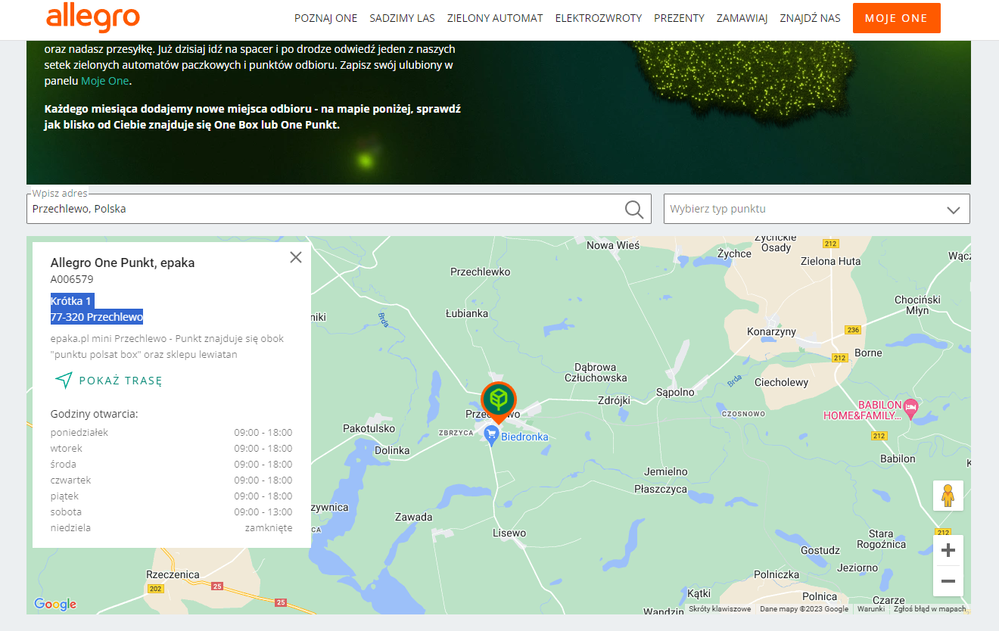This screenshot has width=999, height=631.
Task: Click the Google logo on the map
Action: point(55,604)
